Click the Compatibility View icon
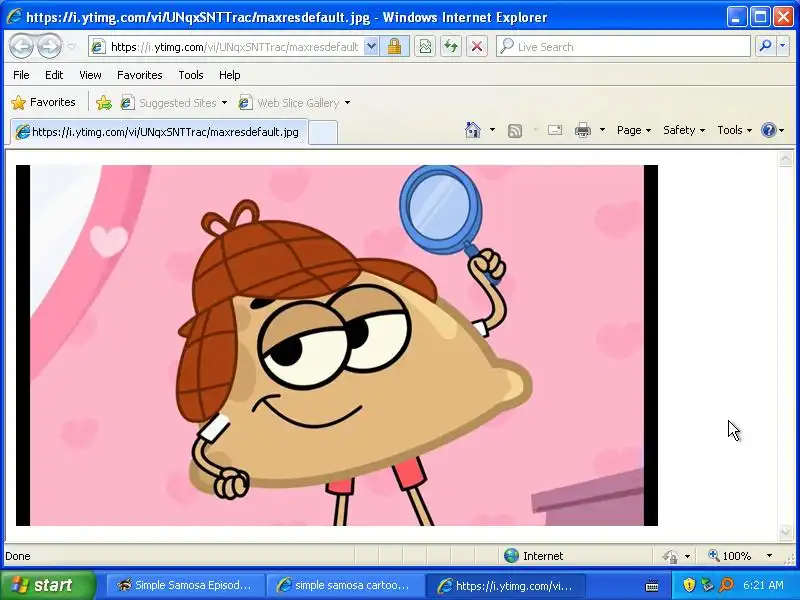Viewport: 800px width, 600px height. click(x=424, y=47)
